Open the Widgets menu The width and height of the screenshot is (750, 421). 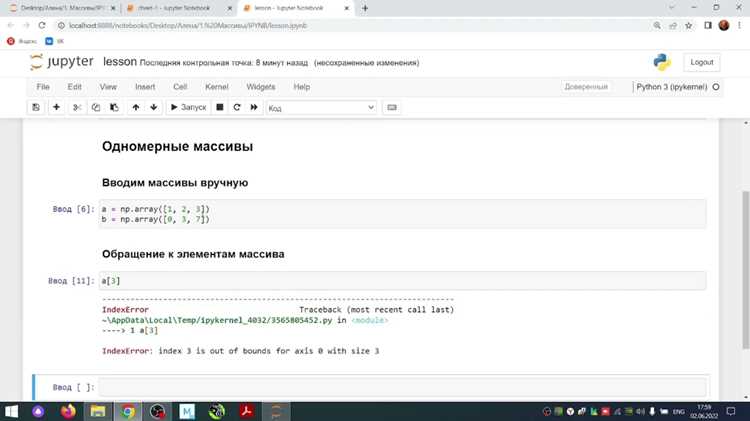coord(261,87)
